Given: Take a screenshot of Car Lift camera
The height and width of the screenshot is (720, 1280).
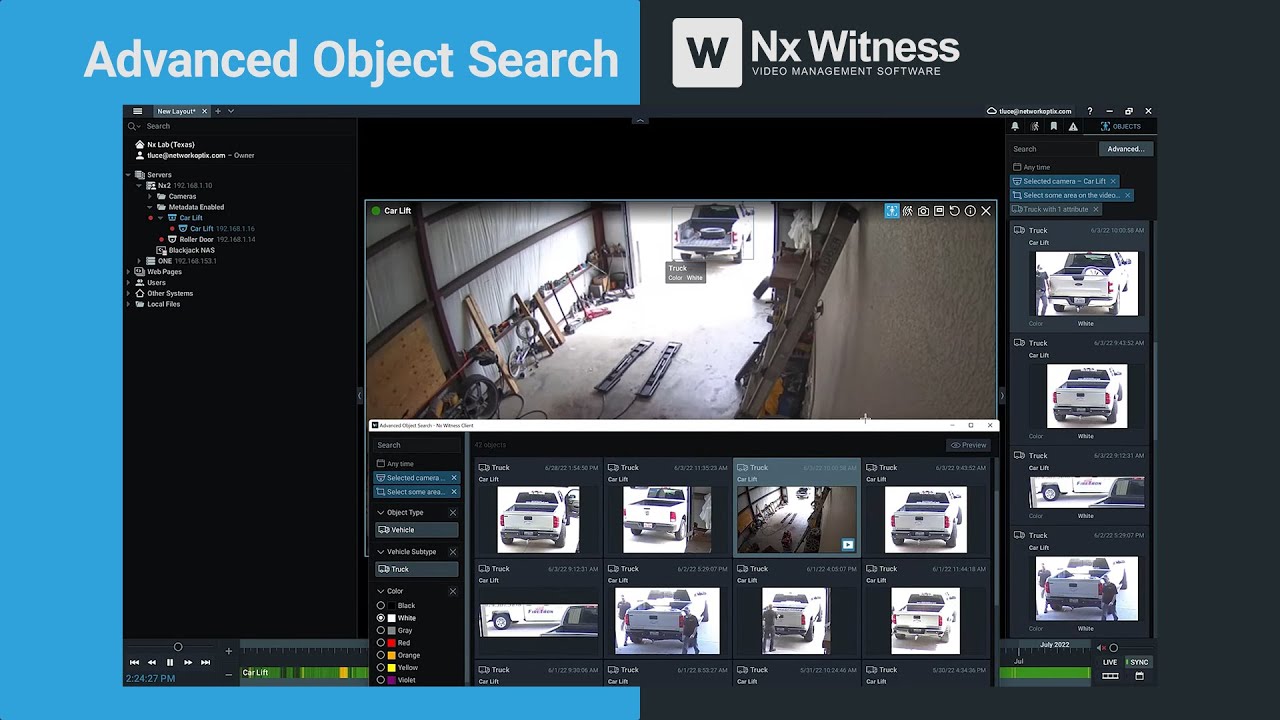Looking at the screenshot, I should point(923,211).
